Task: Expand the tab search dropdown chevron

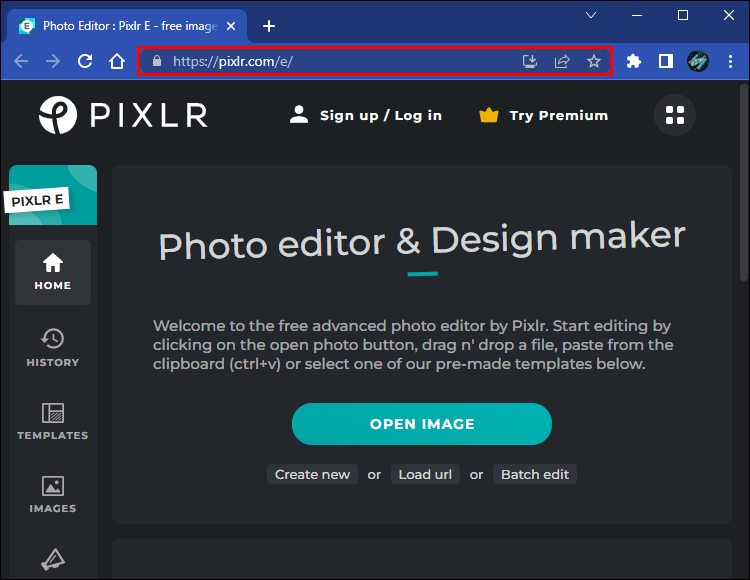Action: (x=591, y=15)
